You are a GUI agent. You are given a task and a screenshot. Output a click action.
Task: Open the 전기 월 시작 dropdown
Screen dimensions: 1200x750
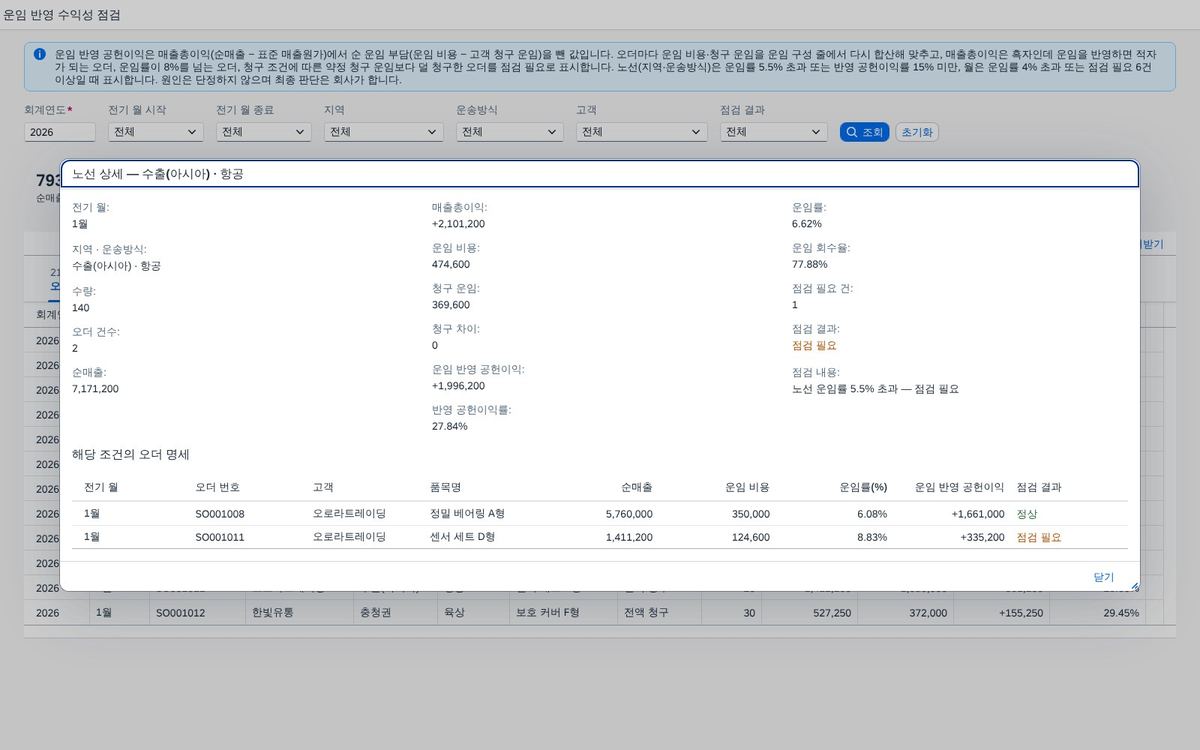(x=155, y=132)
